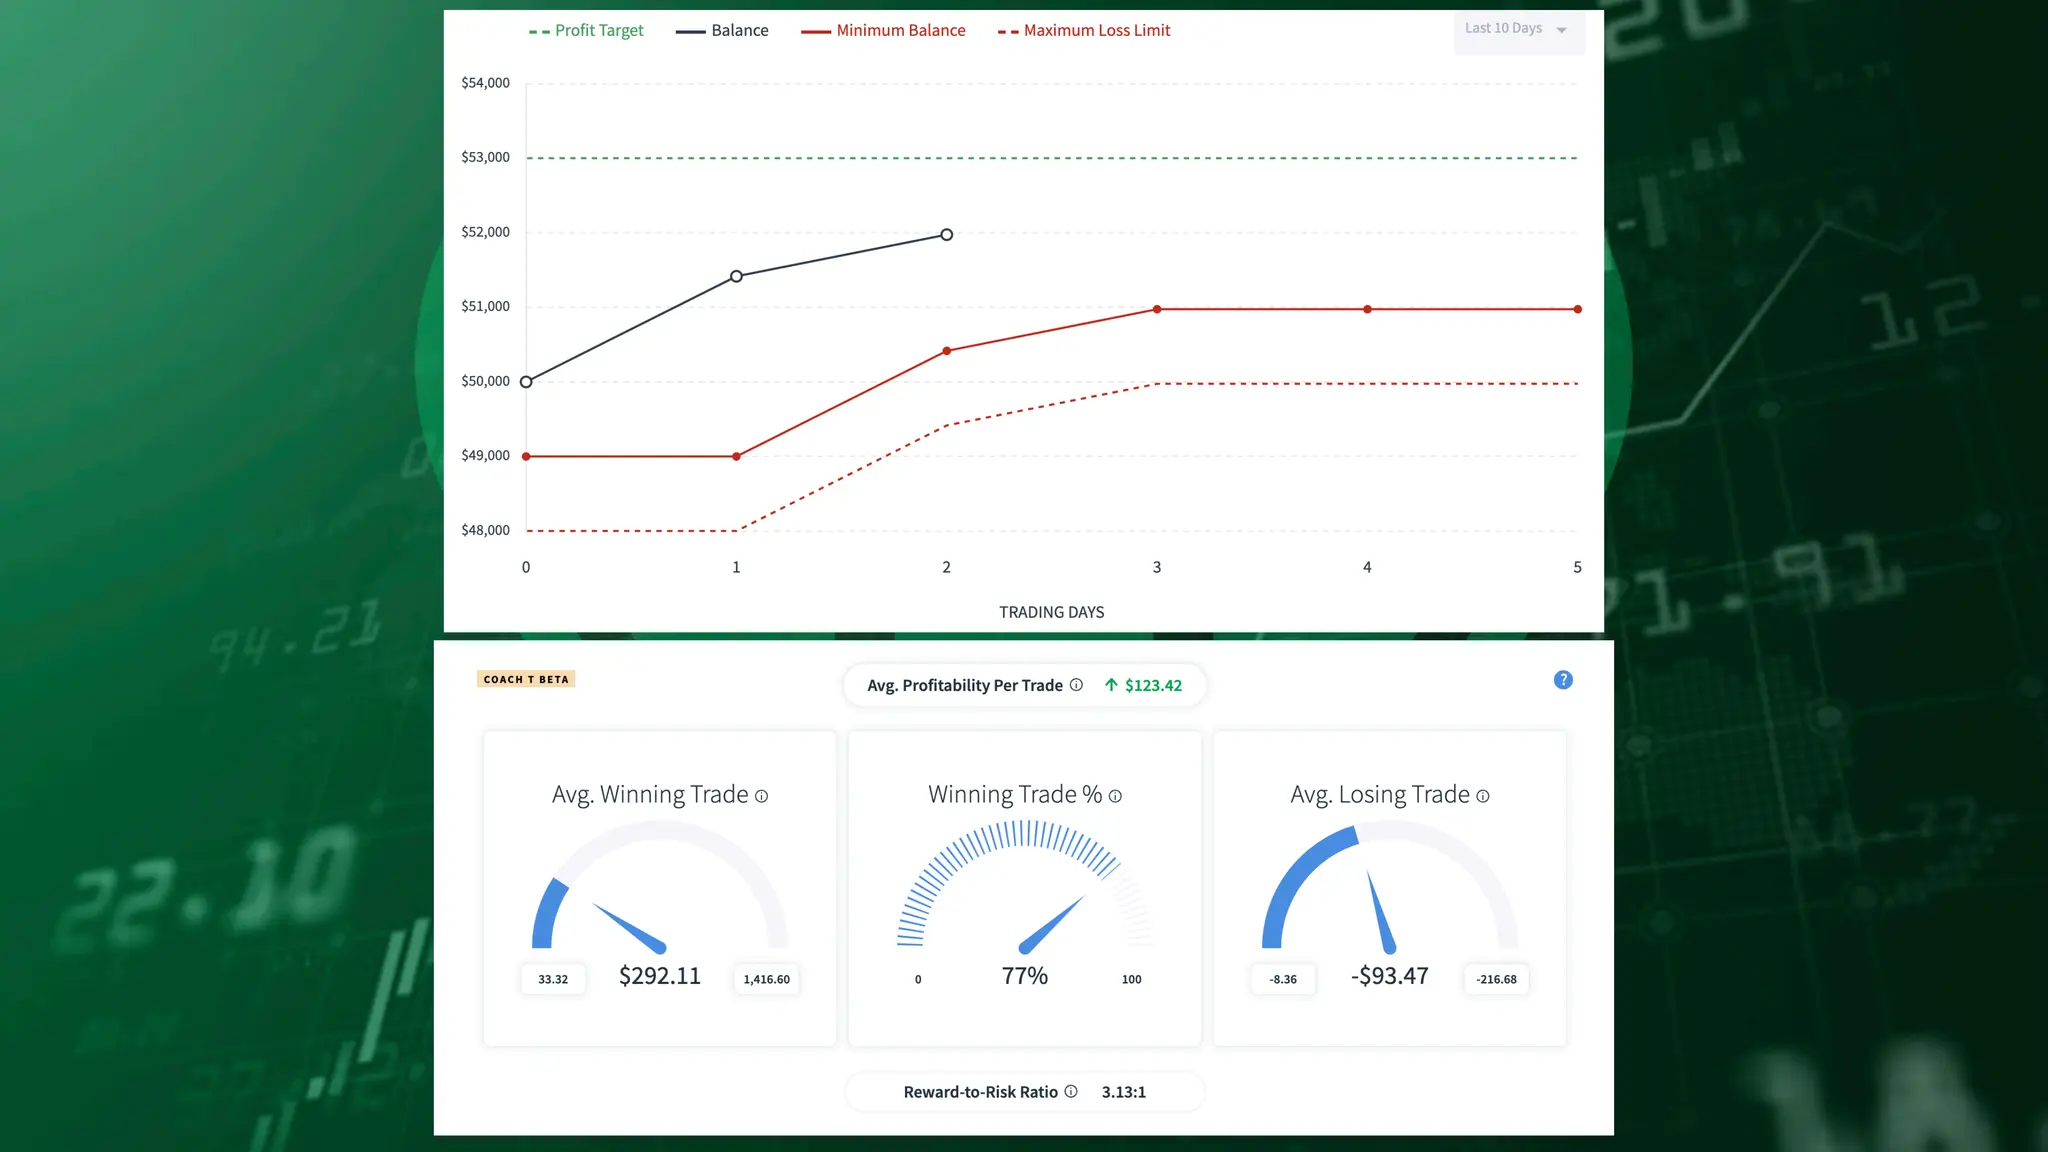Click info icon next to Avg. Losing Trade
Viewport: 2048px width, 1152px height.
(x=1483, y=796)
